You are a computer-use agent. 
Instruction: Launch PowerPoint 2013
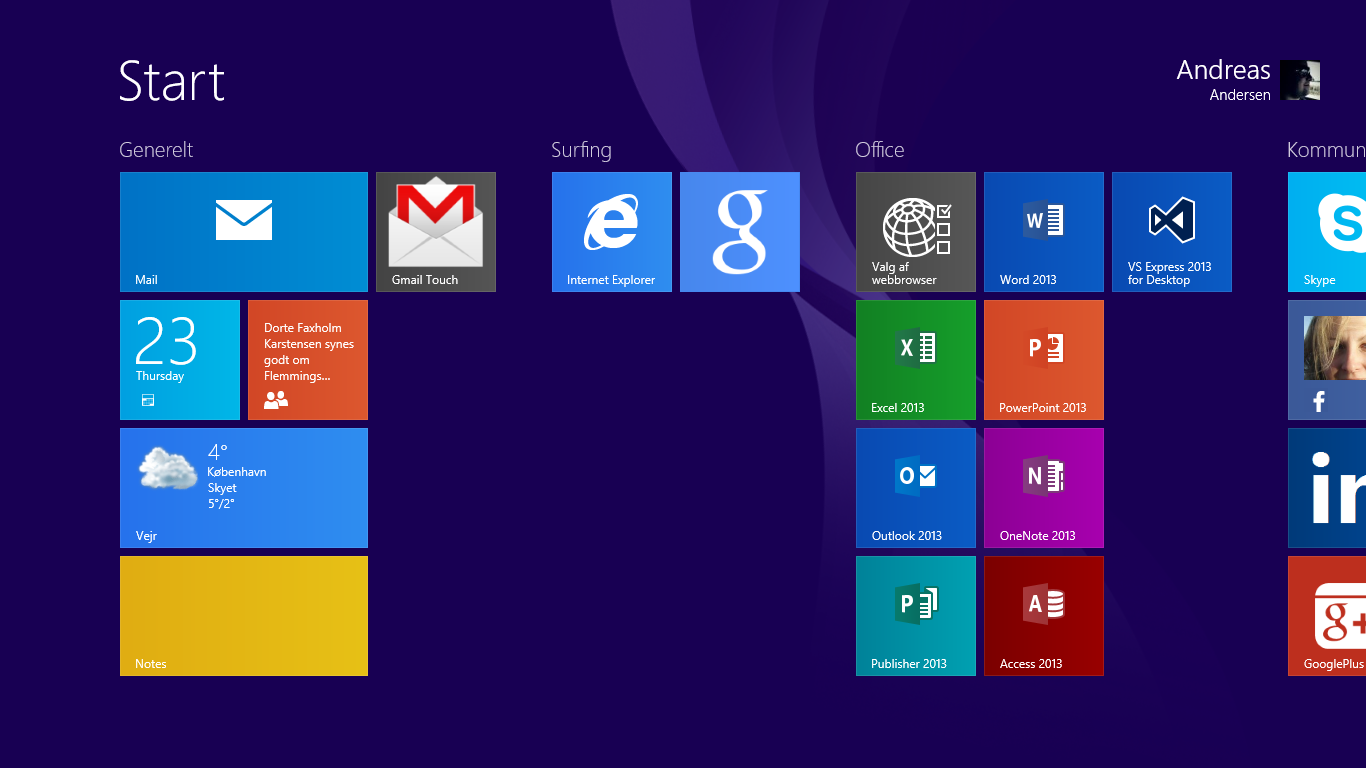(1044, 360)
